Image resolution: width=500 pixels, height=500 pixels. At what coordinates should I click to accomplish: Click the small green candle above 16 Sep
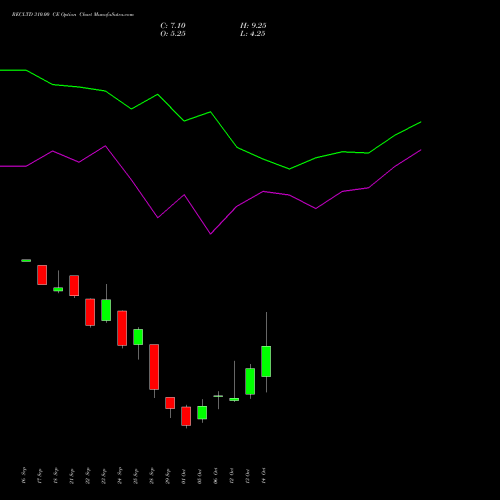pos(26,260)
